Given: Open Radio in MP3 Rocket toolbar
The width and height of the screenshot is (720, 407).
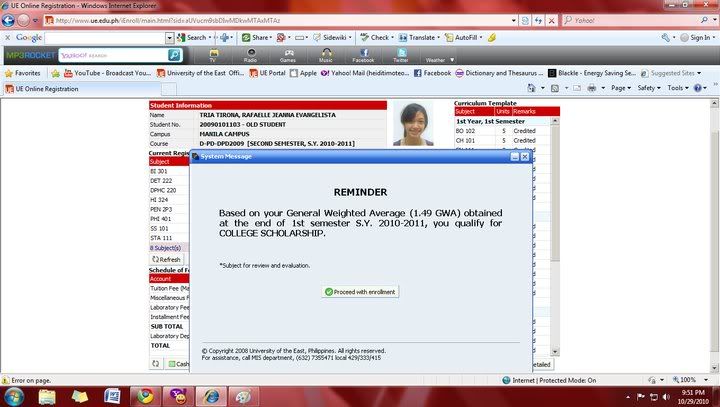Looking at the screenshot, I should (x=250, y=55).
